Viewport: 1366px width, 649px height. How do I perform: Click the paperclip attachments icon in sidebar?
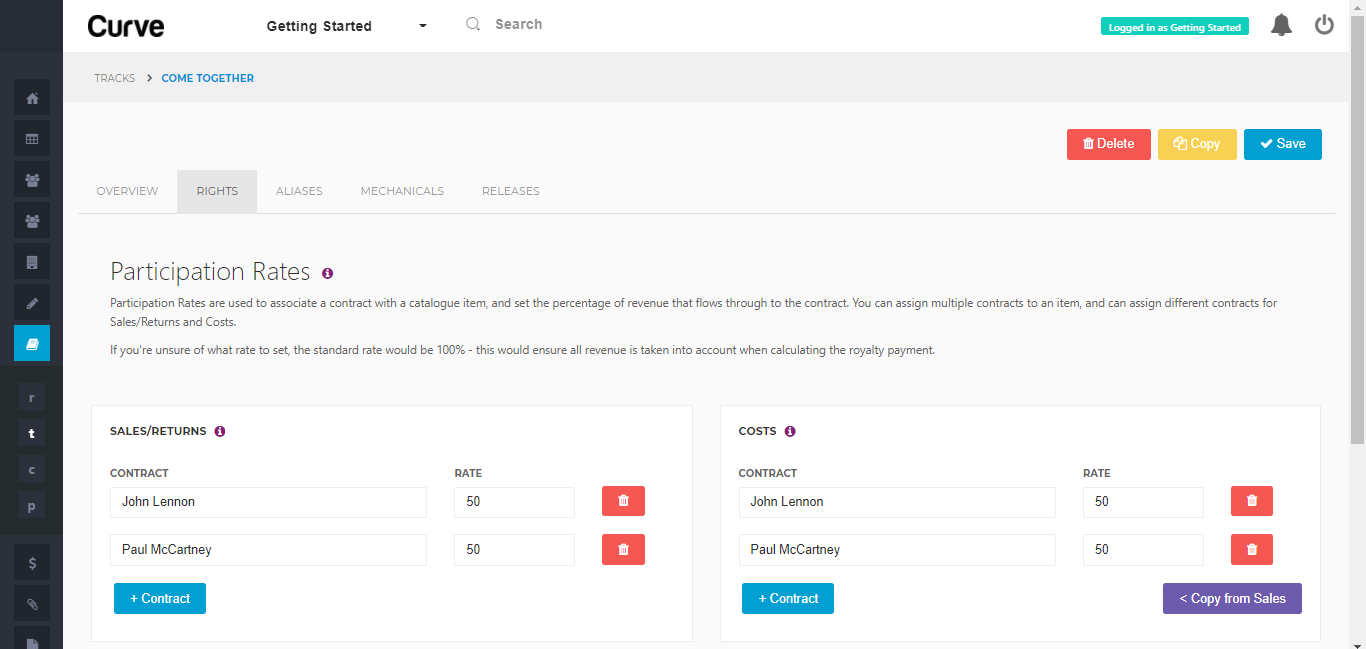click(31, 603)
